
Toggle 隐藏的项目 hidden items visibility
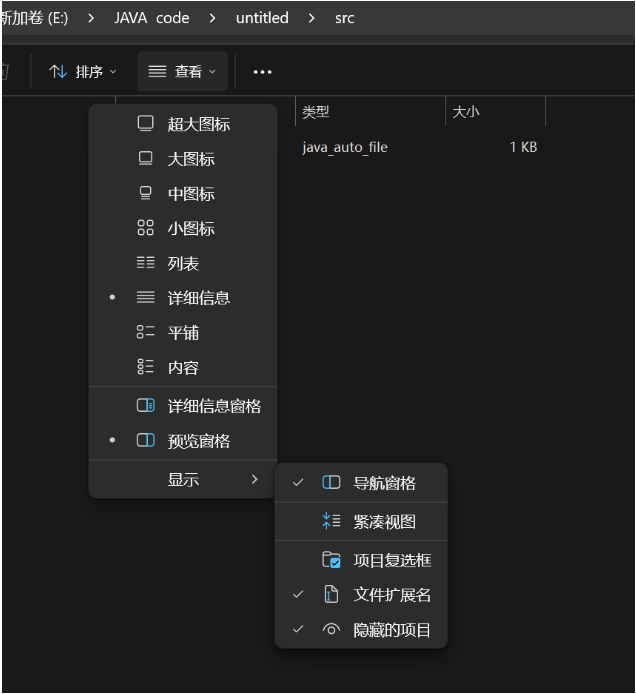[361, 630]
